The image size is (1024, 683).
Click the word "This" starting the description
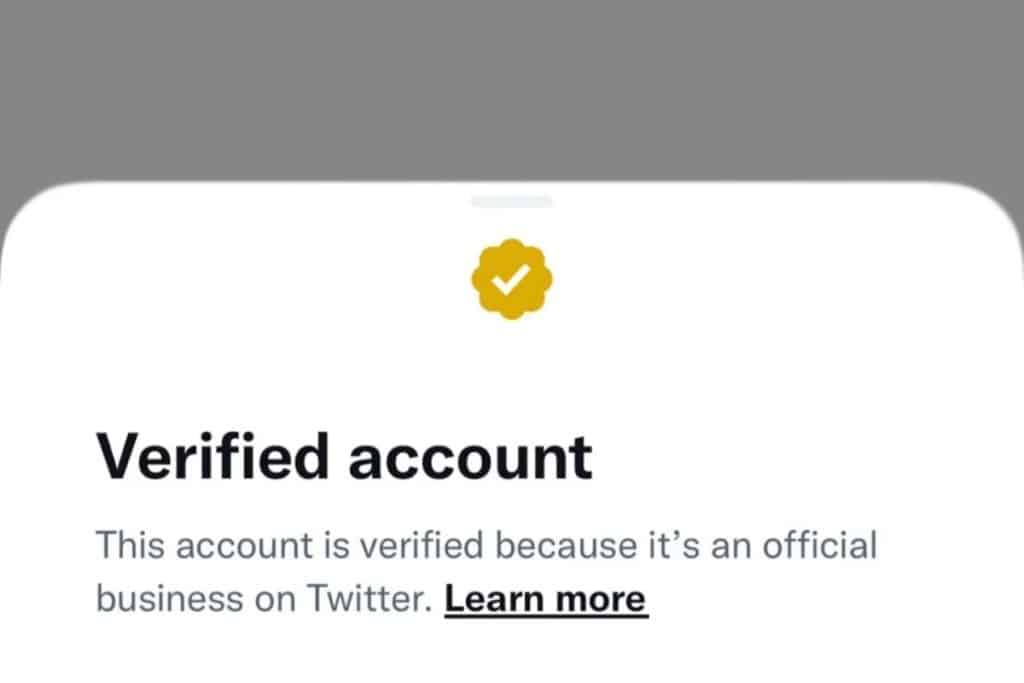point(127,546)
